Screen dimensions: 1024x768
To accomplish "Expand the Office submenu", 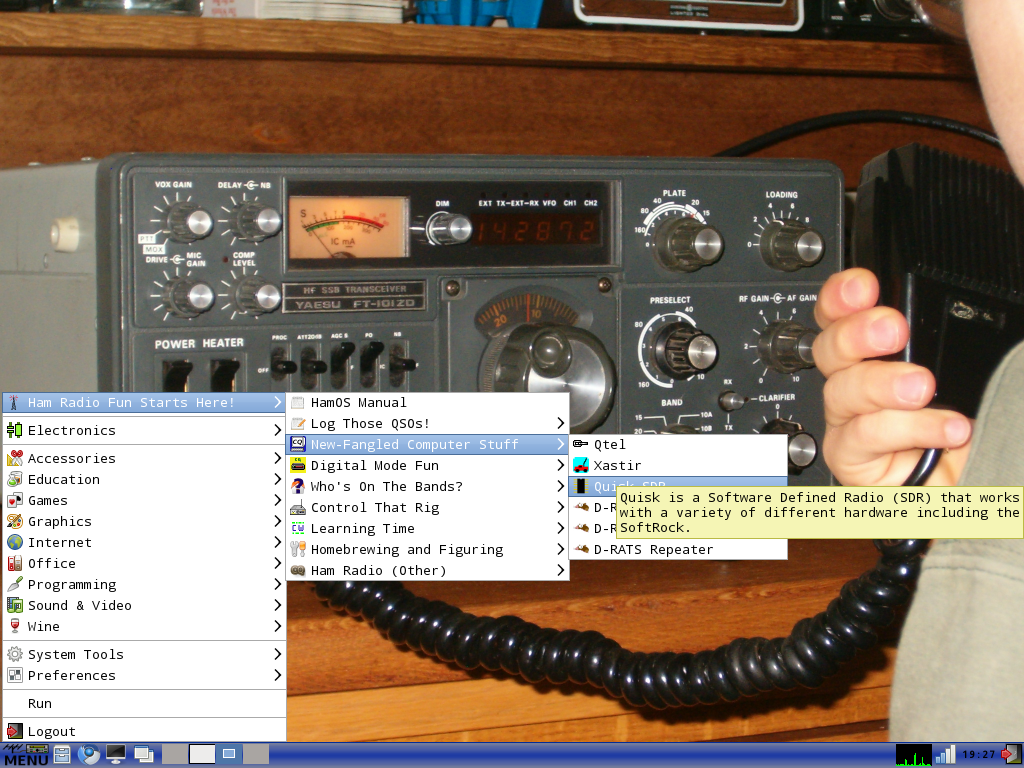I will pos(144,563).
